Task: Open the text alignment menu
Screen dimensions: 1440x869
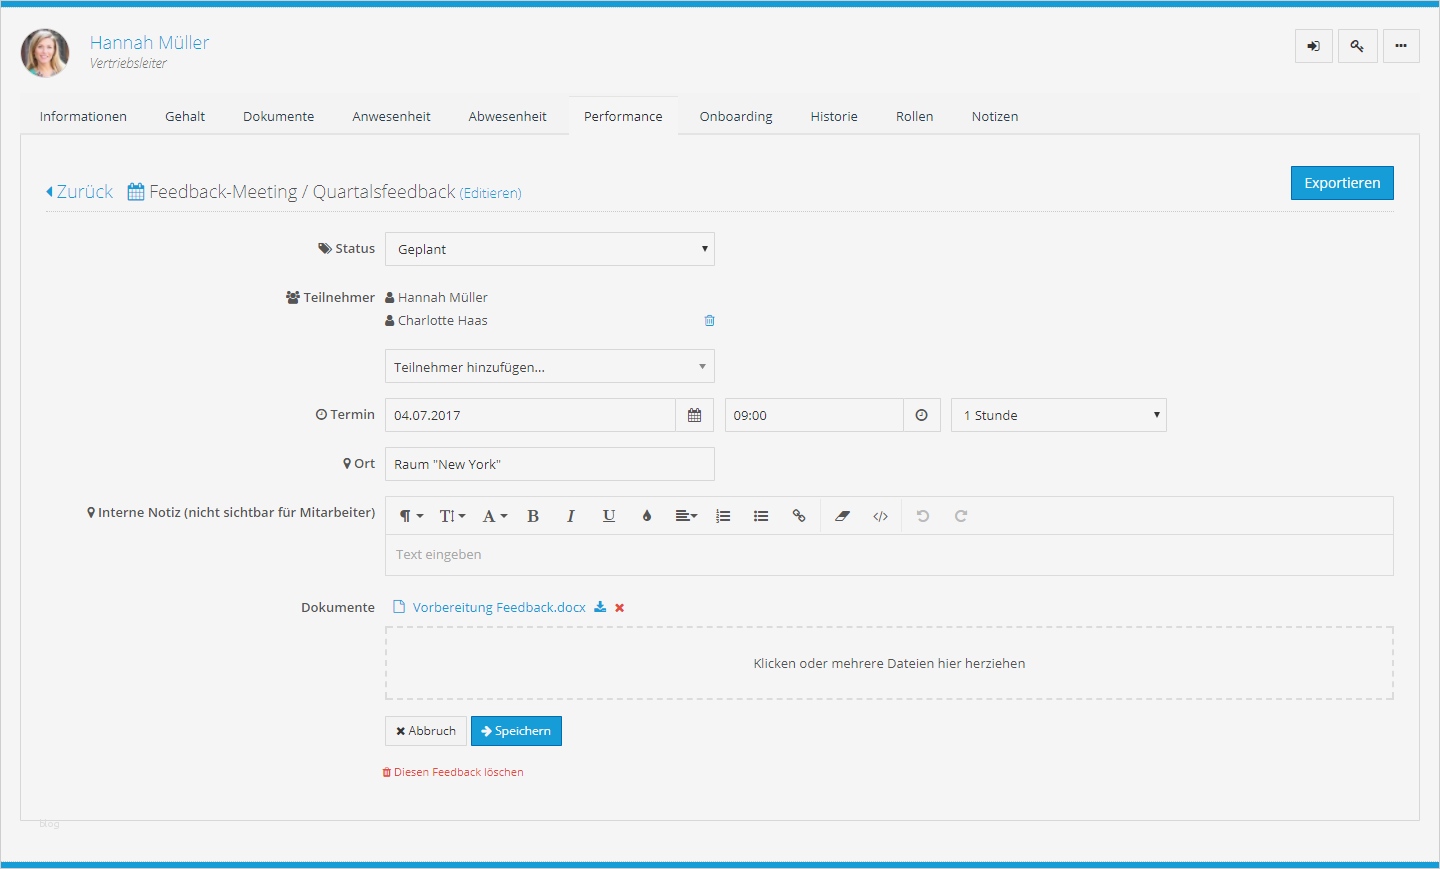Action: [x=686, y=516]
